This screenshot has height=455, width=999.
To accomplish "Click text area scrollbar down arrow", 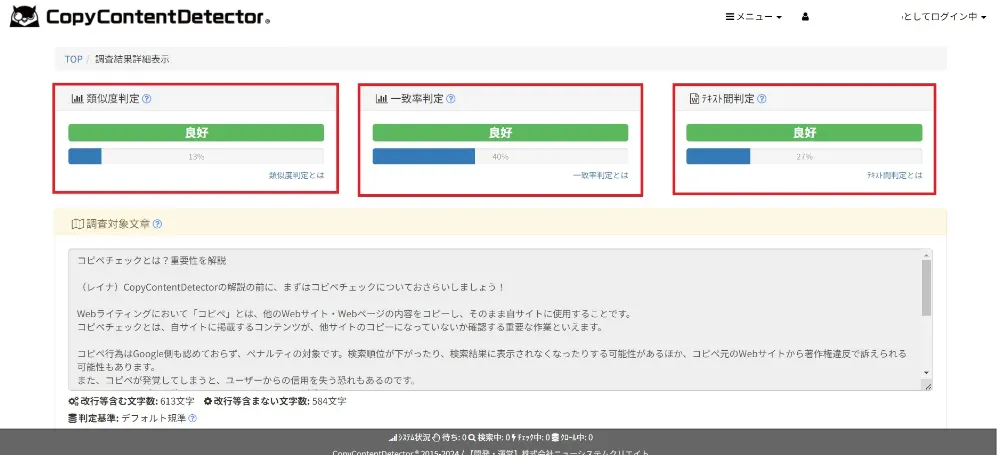I will [926, 373].
